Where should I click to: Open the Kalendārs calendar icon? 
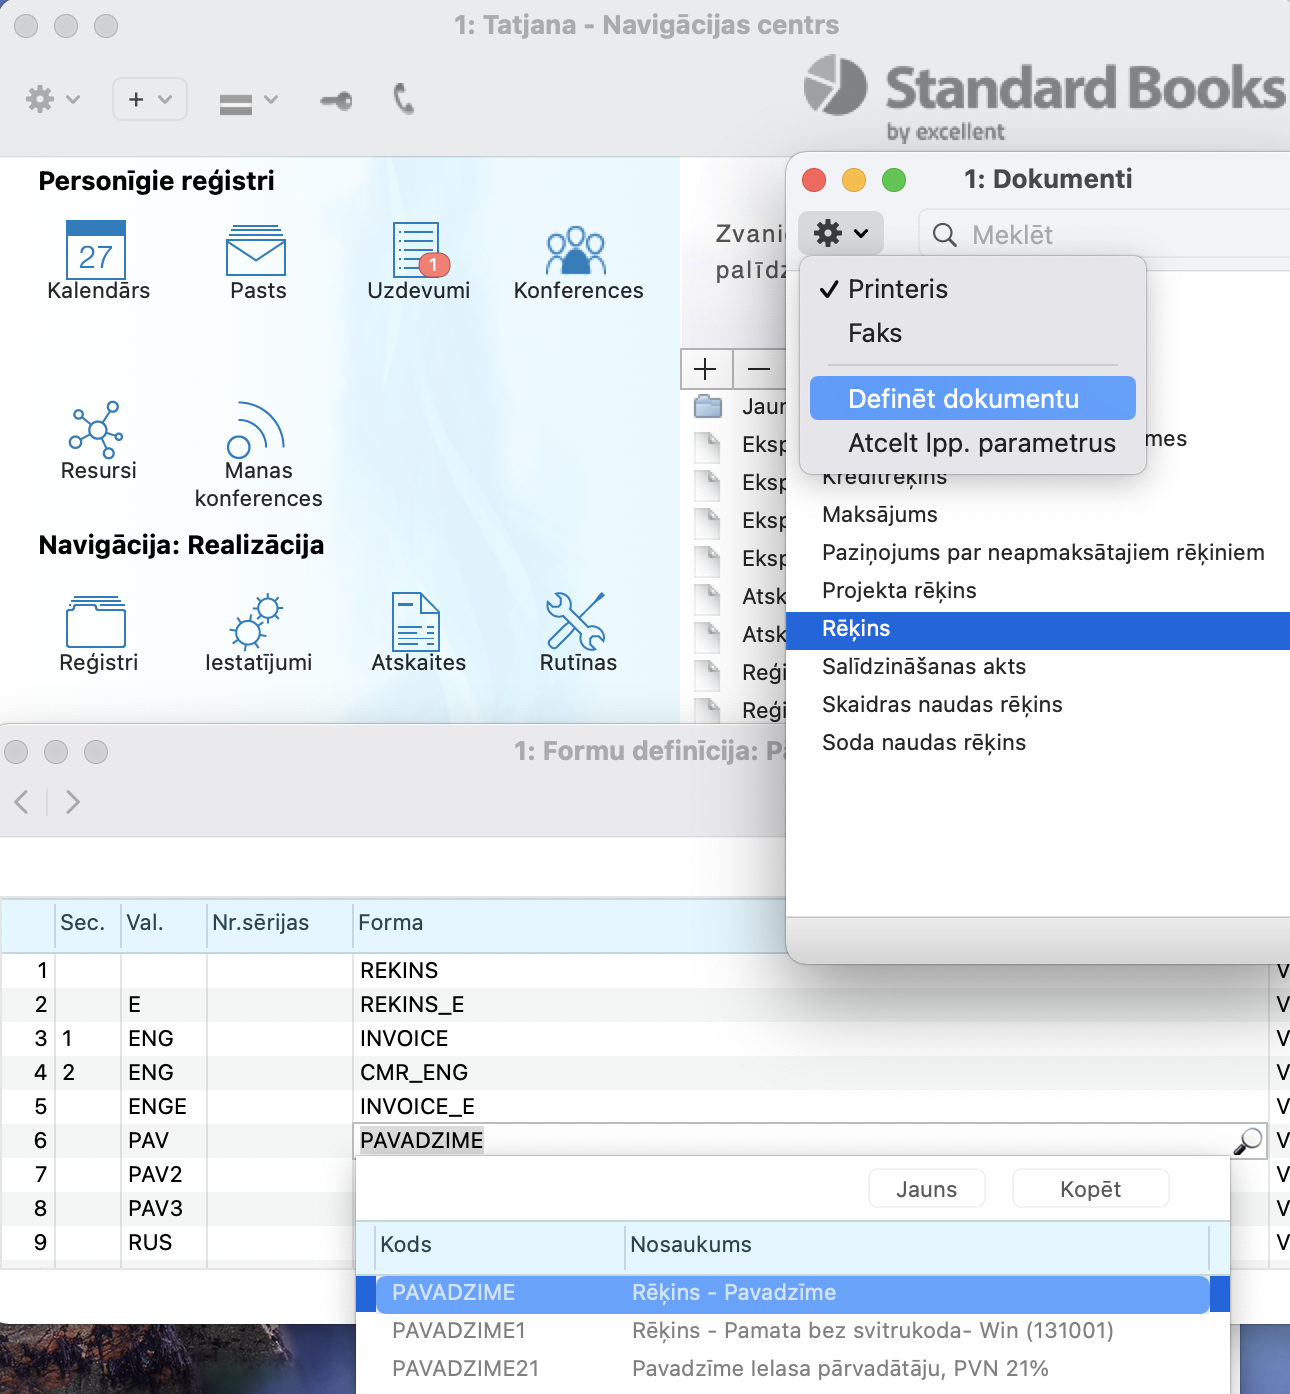point(96,251)
